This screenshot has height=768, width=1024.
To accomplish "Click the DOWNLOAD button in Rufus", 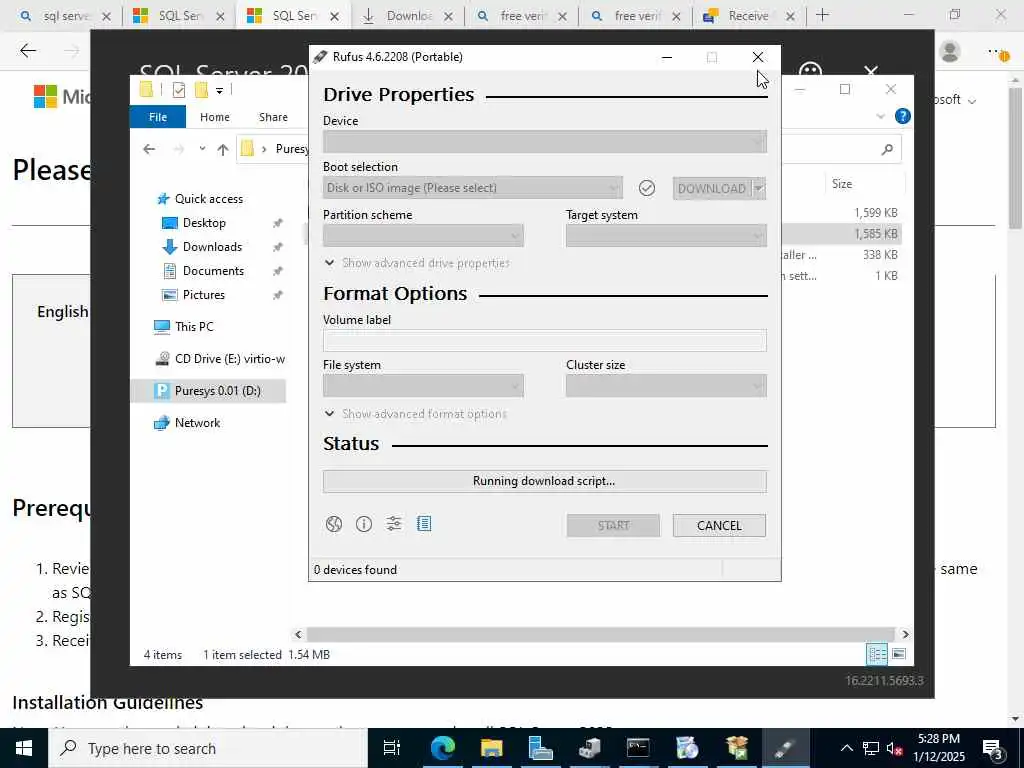I will tap(712, 188).
